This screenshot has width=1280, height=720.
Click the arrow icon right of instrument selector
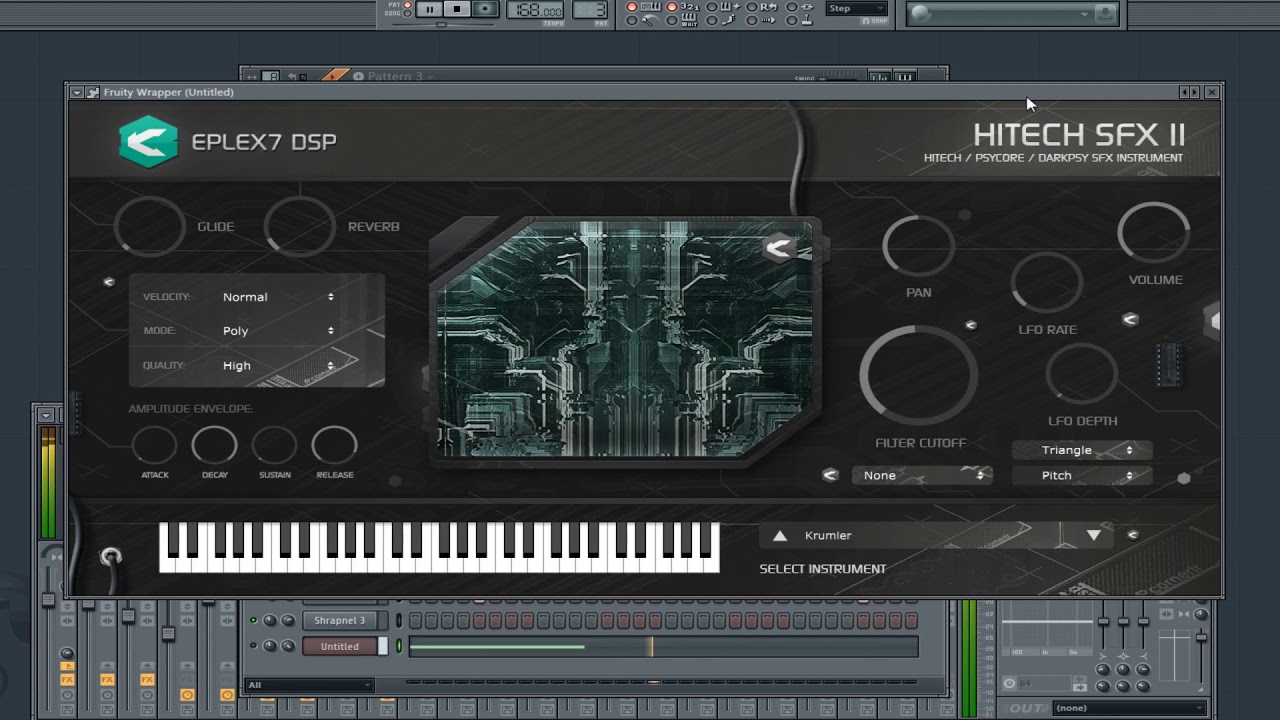1133,535
